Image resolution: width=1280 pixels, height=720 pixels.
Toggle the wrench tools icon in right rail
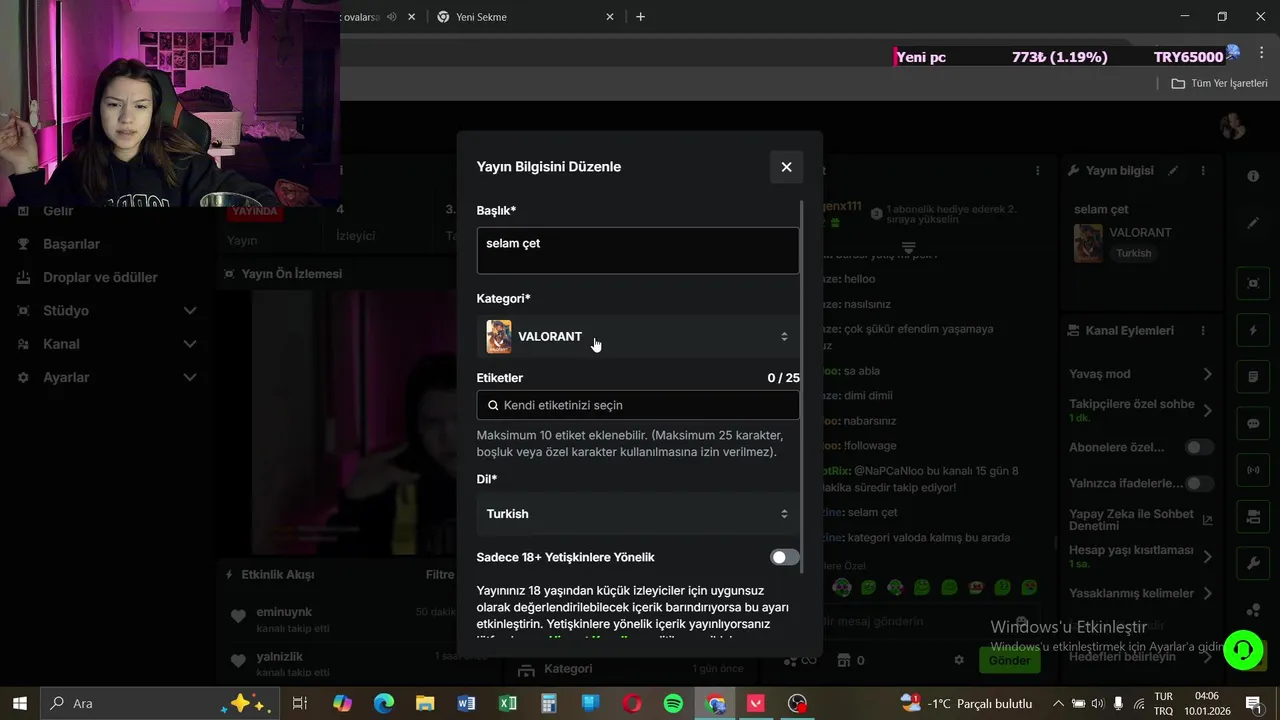[x=1253, y=564]
